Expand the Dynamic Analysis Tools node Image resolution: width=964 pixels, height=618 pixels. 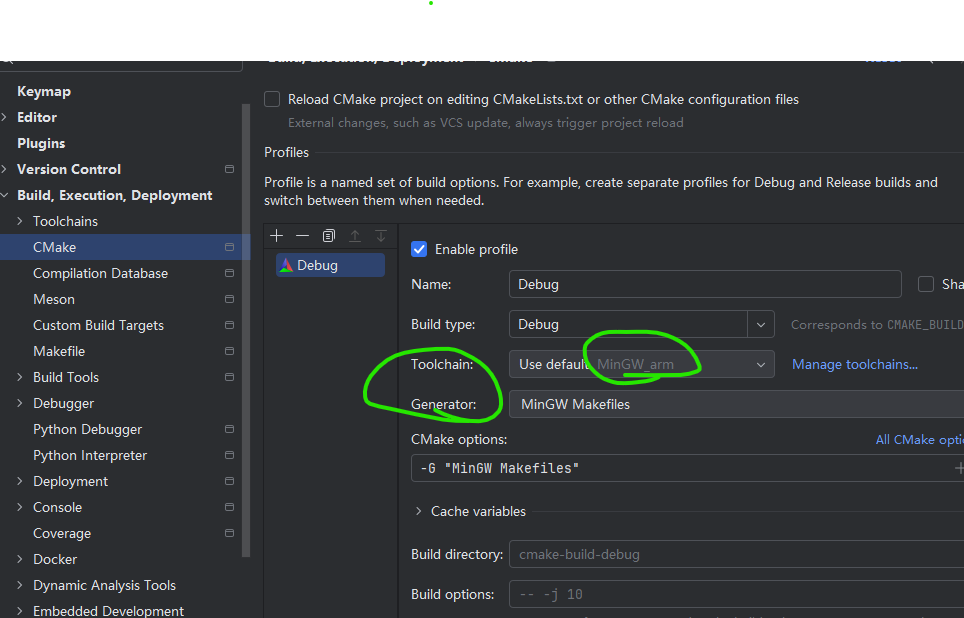(20, 585)
